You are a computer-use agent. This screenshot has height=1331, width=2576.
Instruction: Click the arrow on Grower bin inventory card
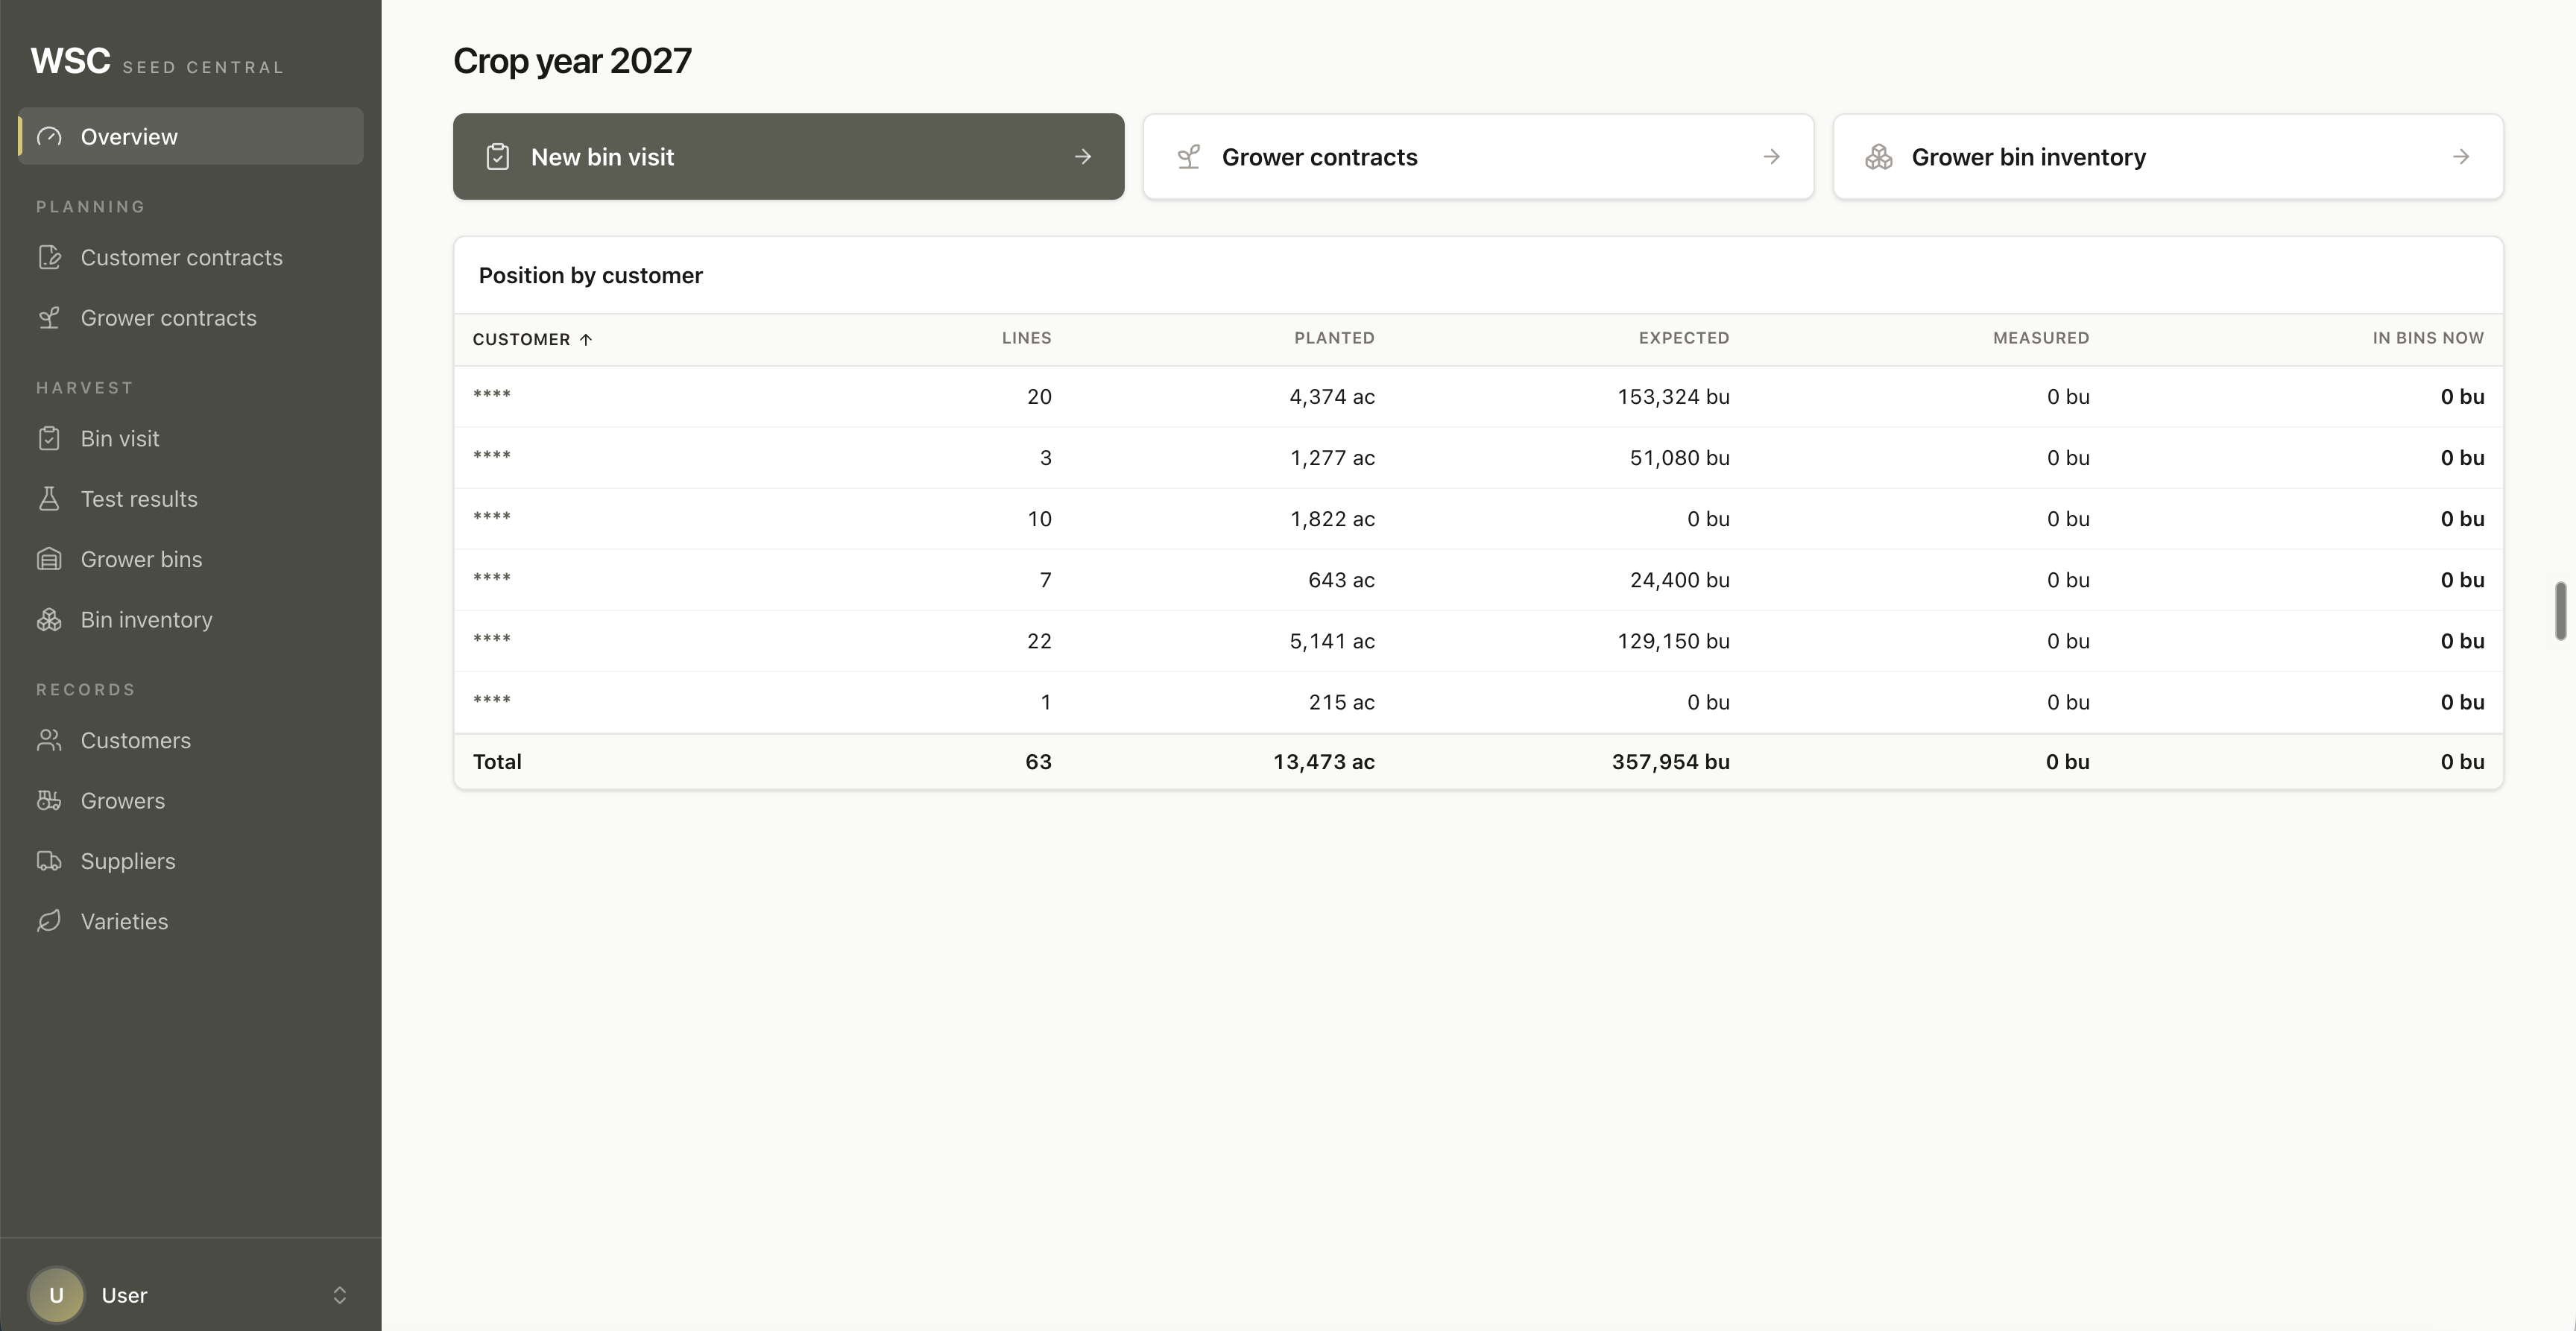2461,157
